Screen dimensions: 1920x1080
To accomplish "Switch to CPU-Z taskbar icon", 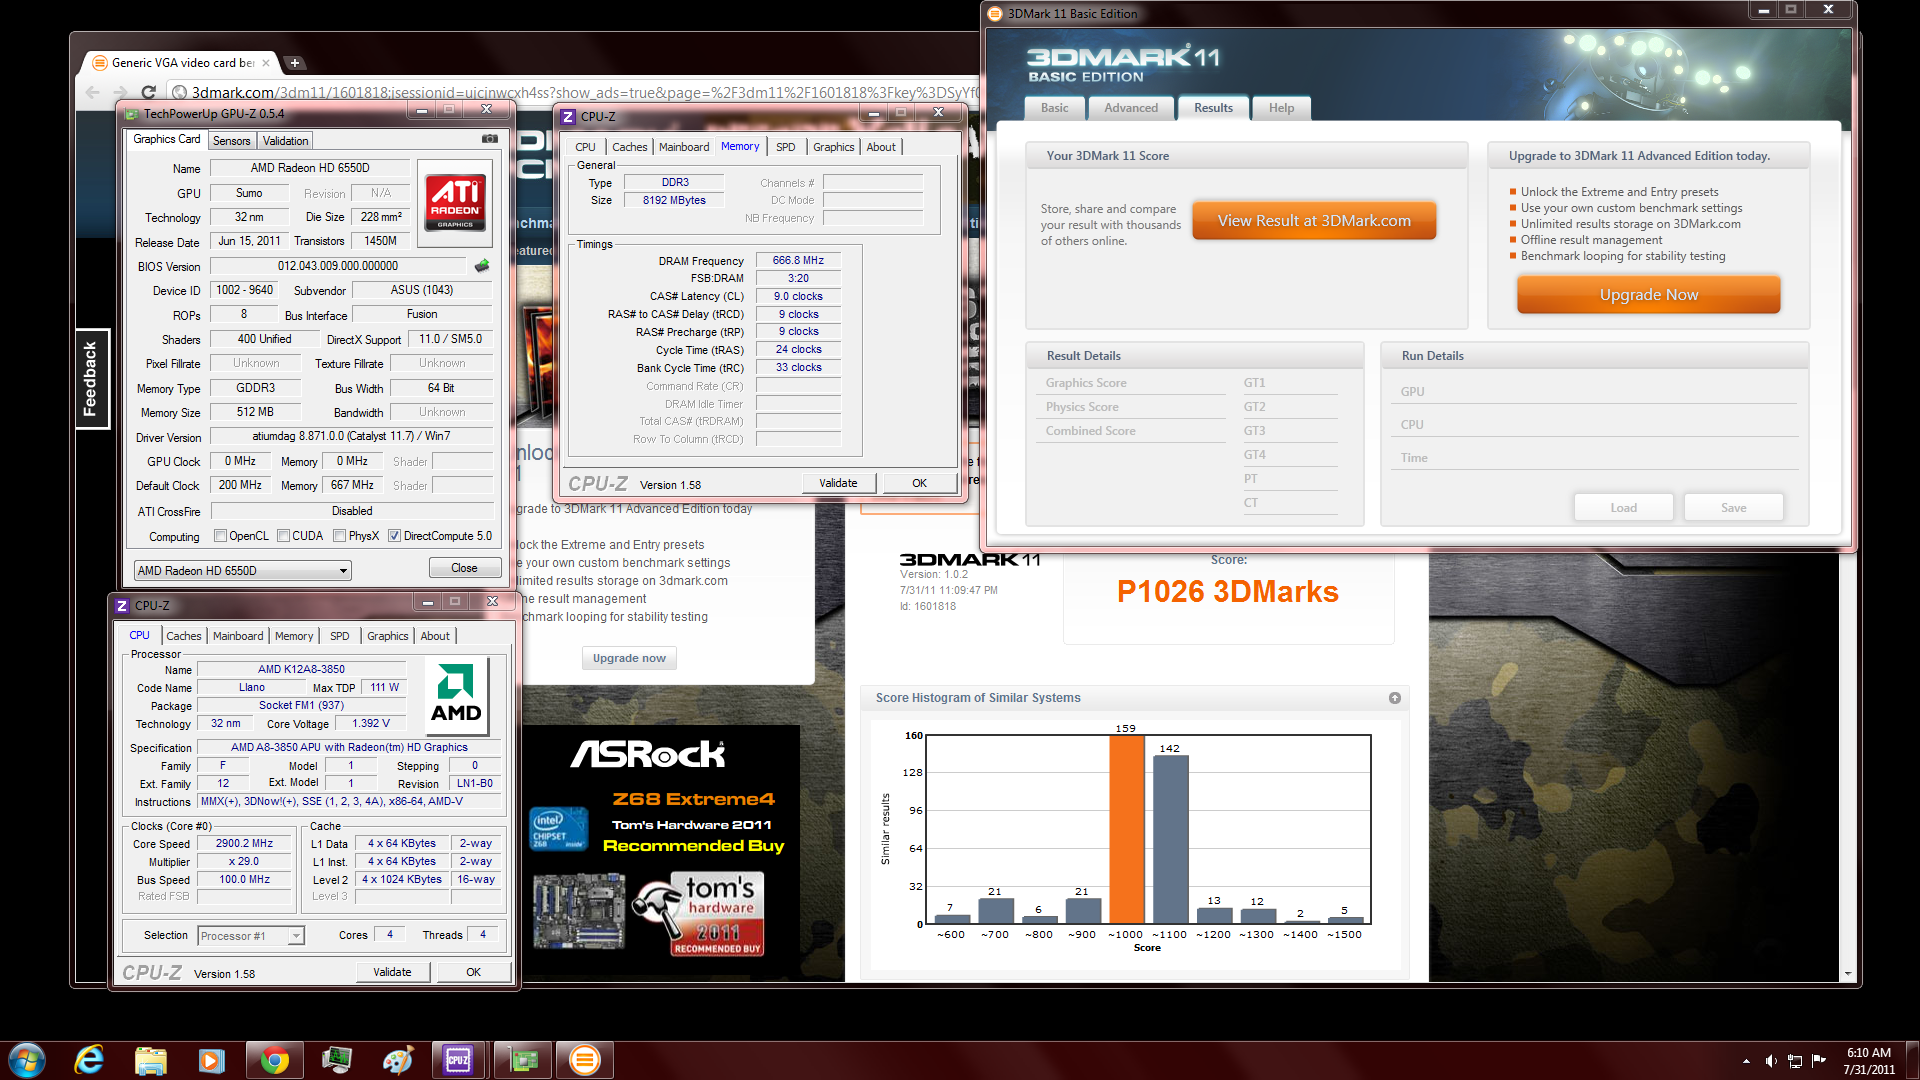I will [x=458, y=1060].
